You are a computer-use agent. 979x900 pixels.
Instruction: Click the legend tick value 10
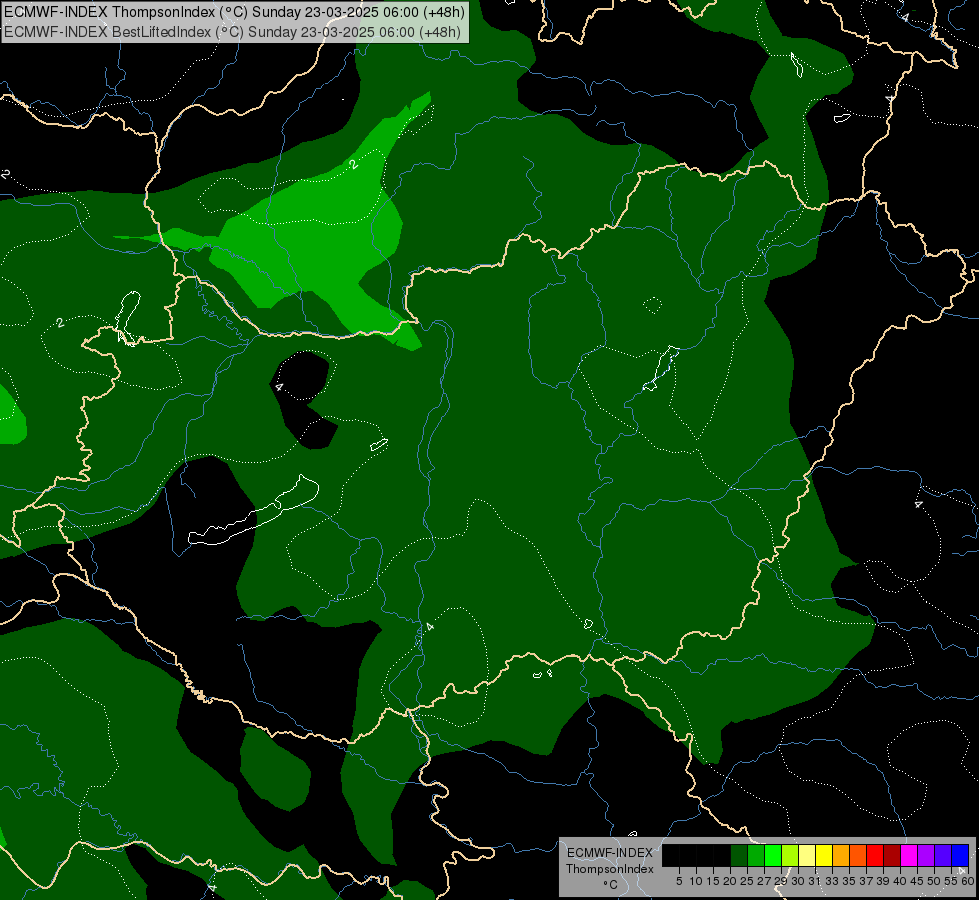(696, 881)
